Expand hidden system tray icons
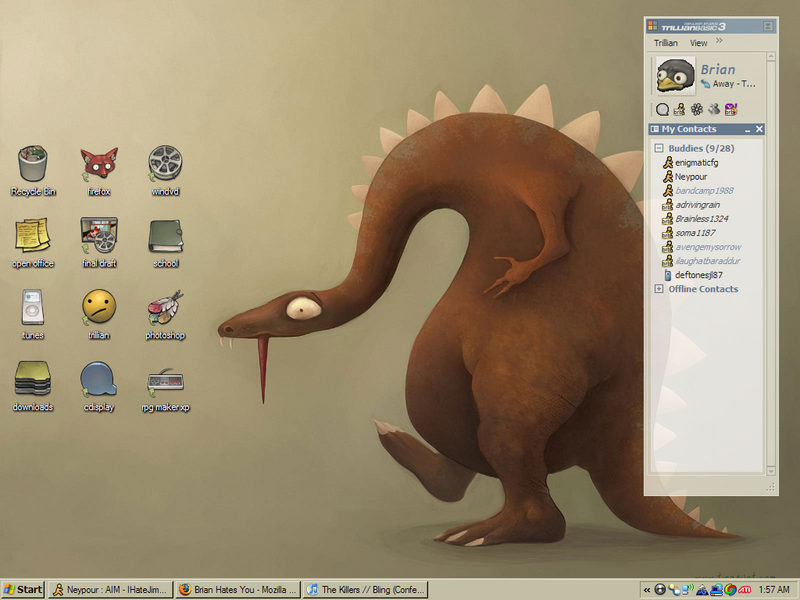 pyautogui.click(x=647, y=590)
